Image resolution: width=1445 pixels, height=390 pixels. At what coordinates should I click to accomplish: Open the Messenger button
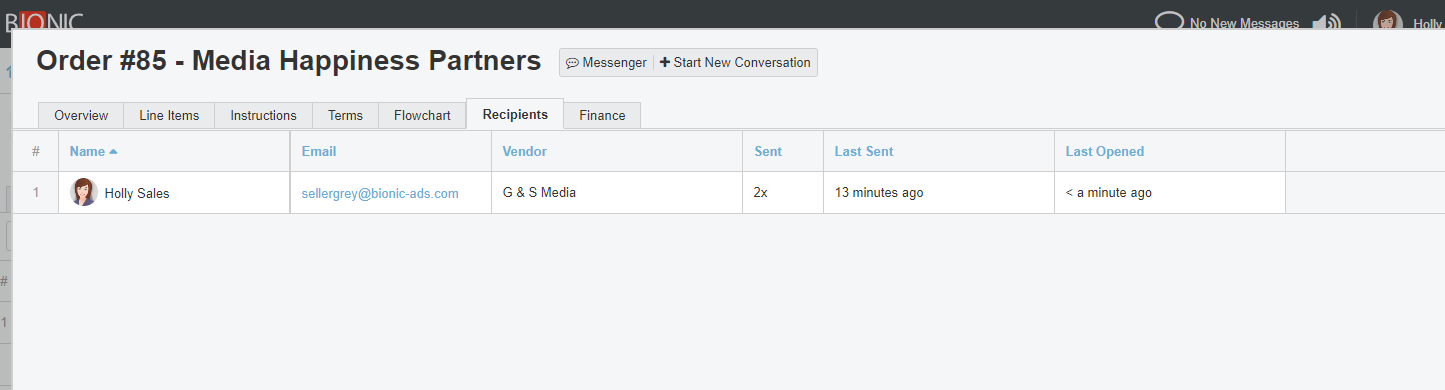coord(606,63)
